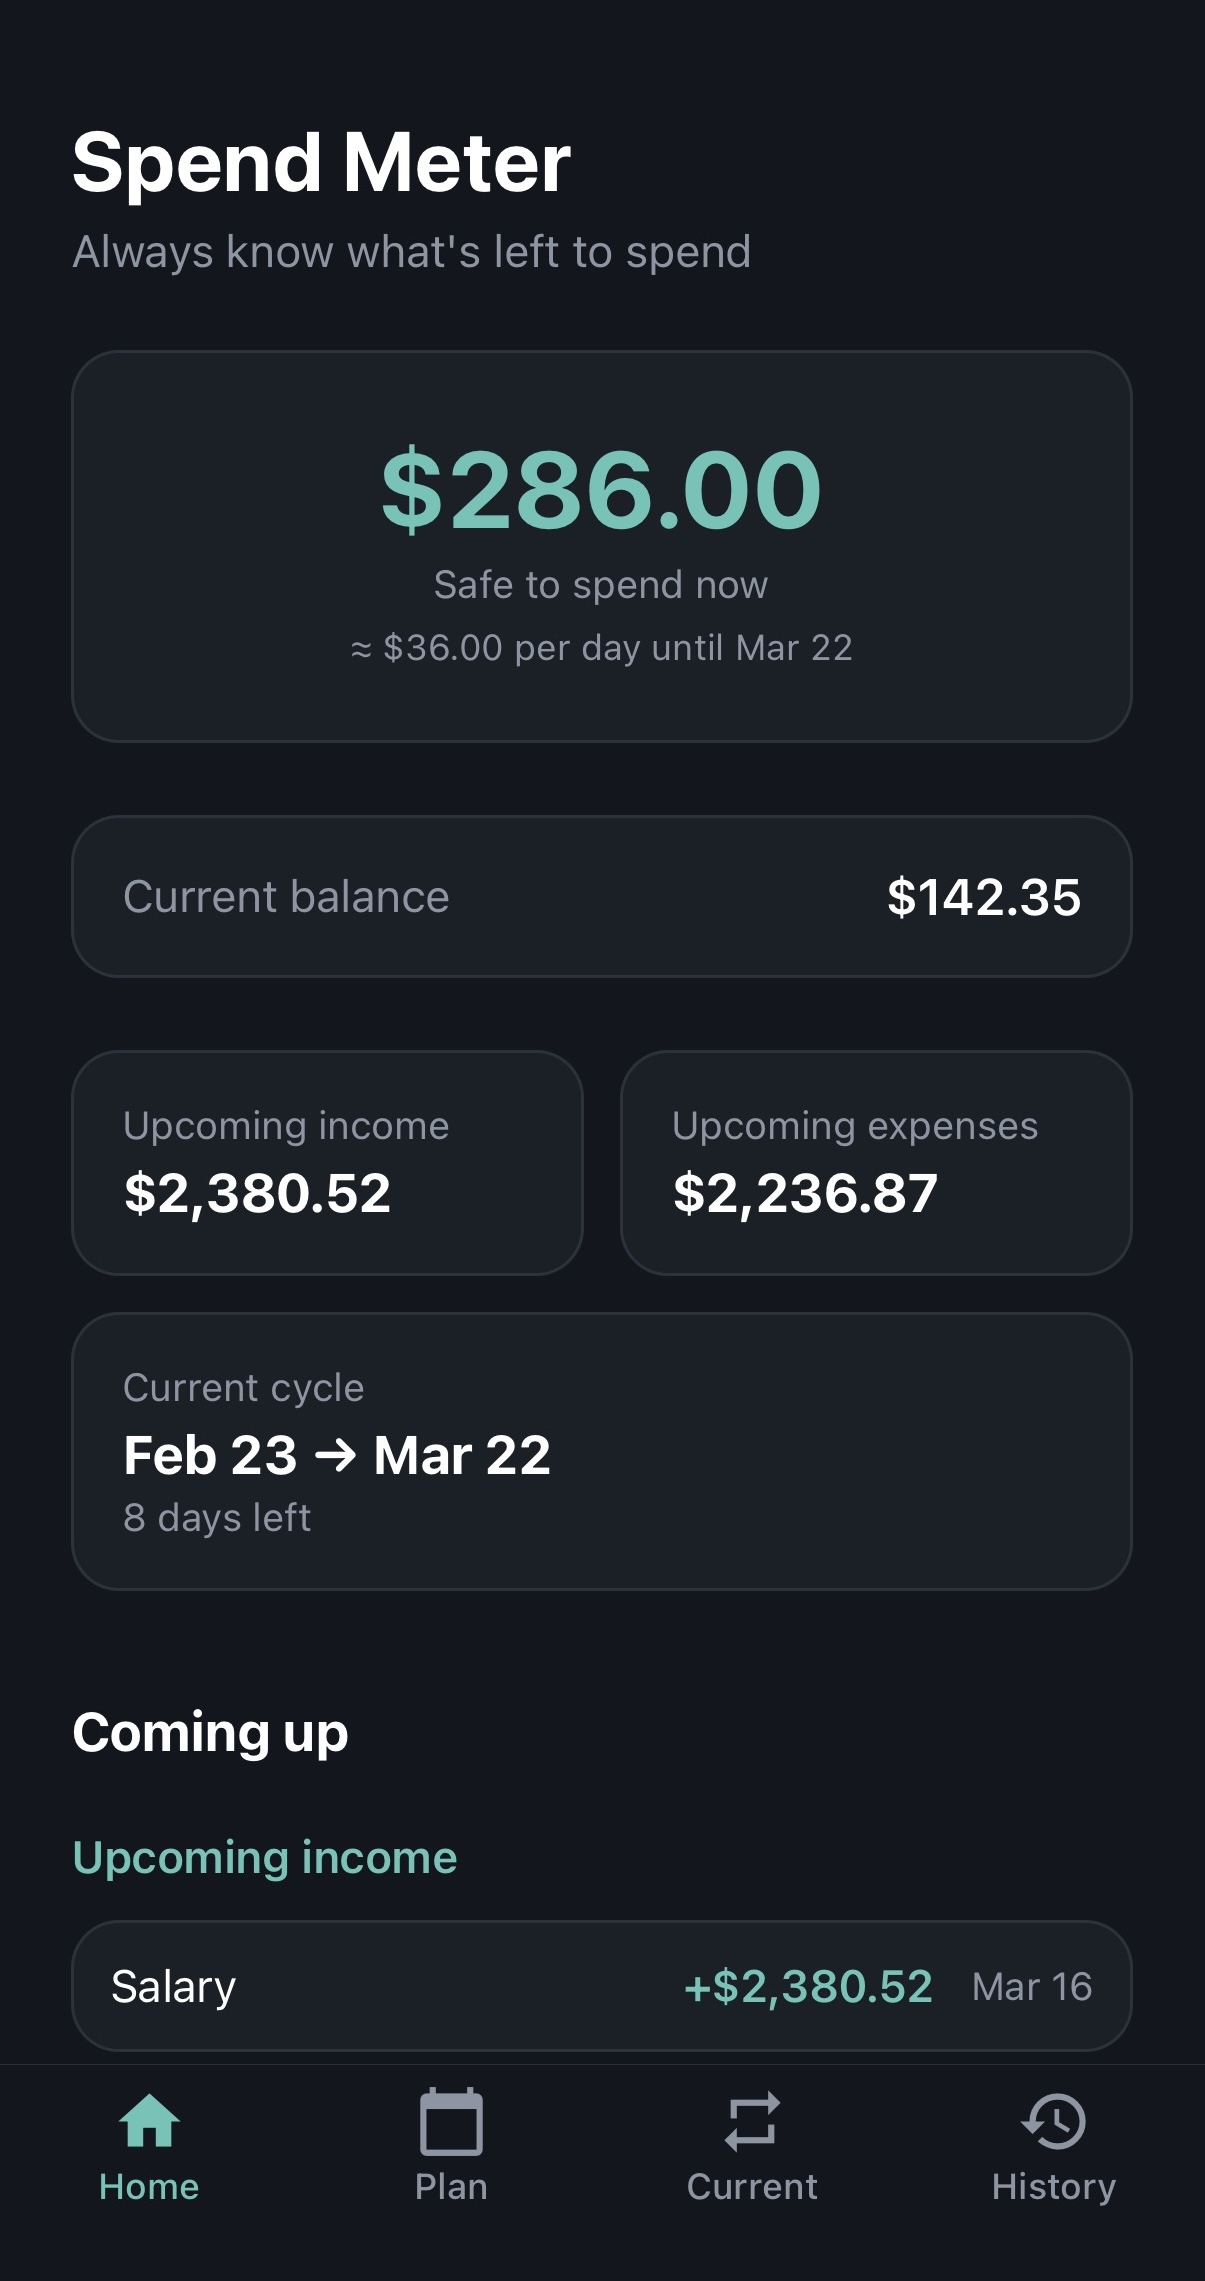Open the History clock icon
This screenshot has width=1205, height=2281.
[1054, 2120]
